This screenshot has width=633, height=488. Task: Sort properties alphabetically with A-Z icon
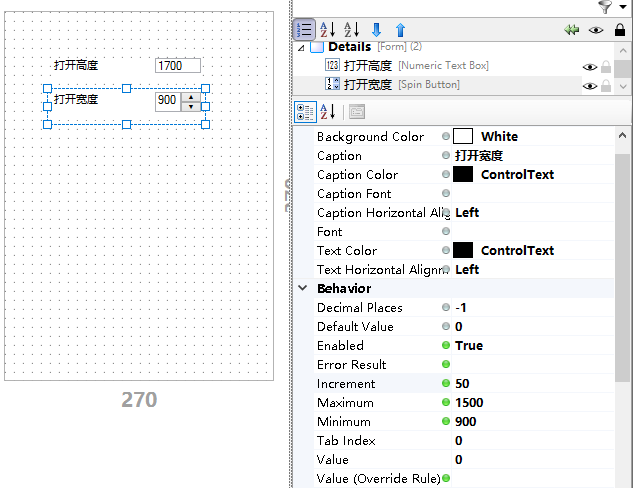pos(327,112)
